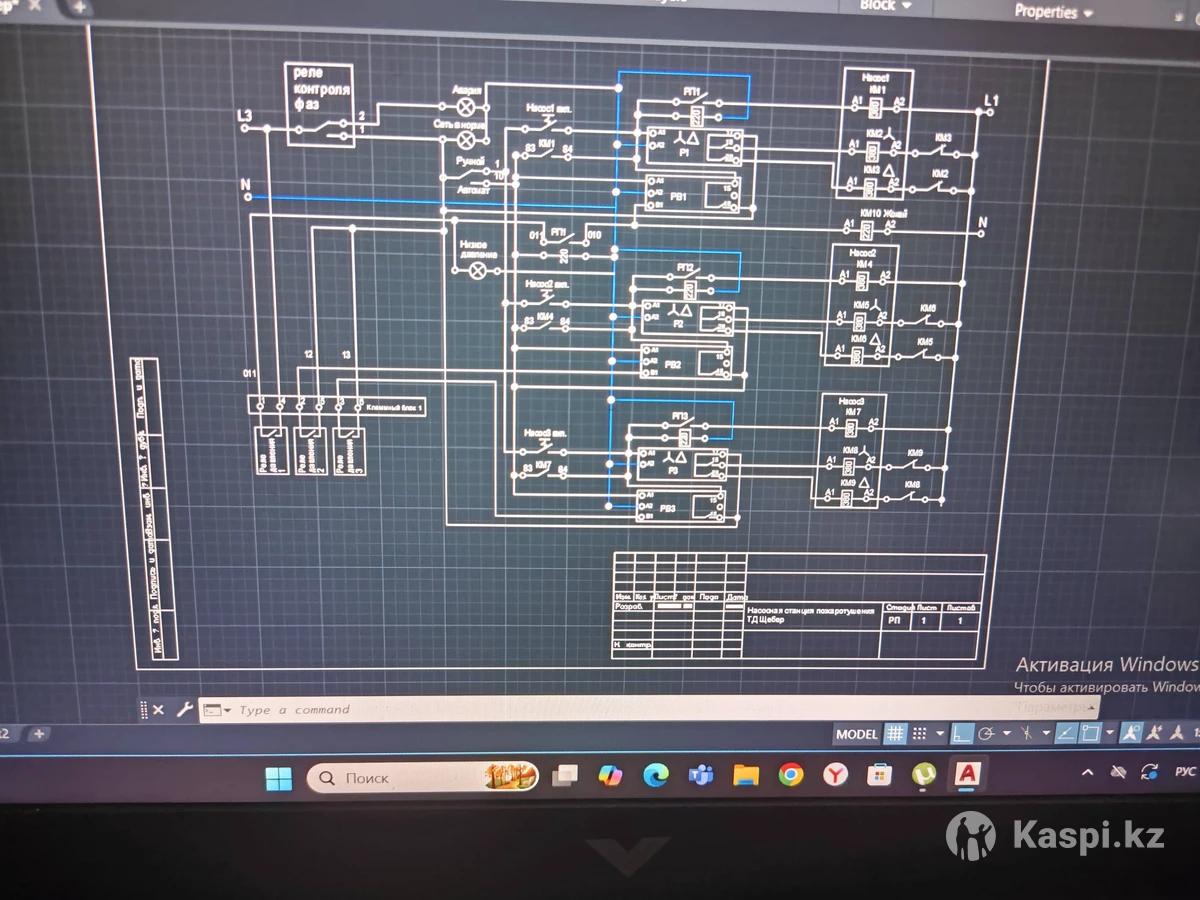Toggle Ortho mode in status bar

coord(961,734)
